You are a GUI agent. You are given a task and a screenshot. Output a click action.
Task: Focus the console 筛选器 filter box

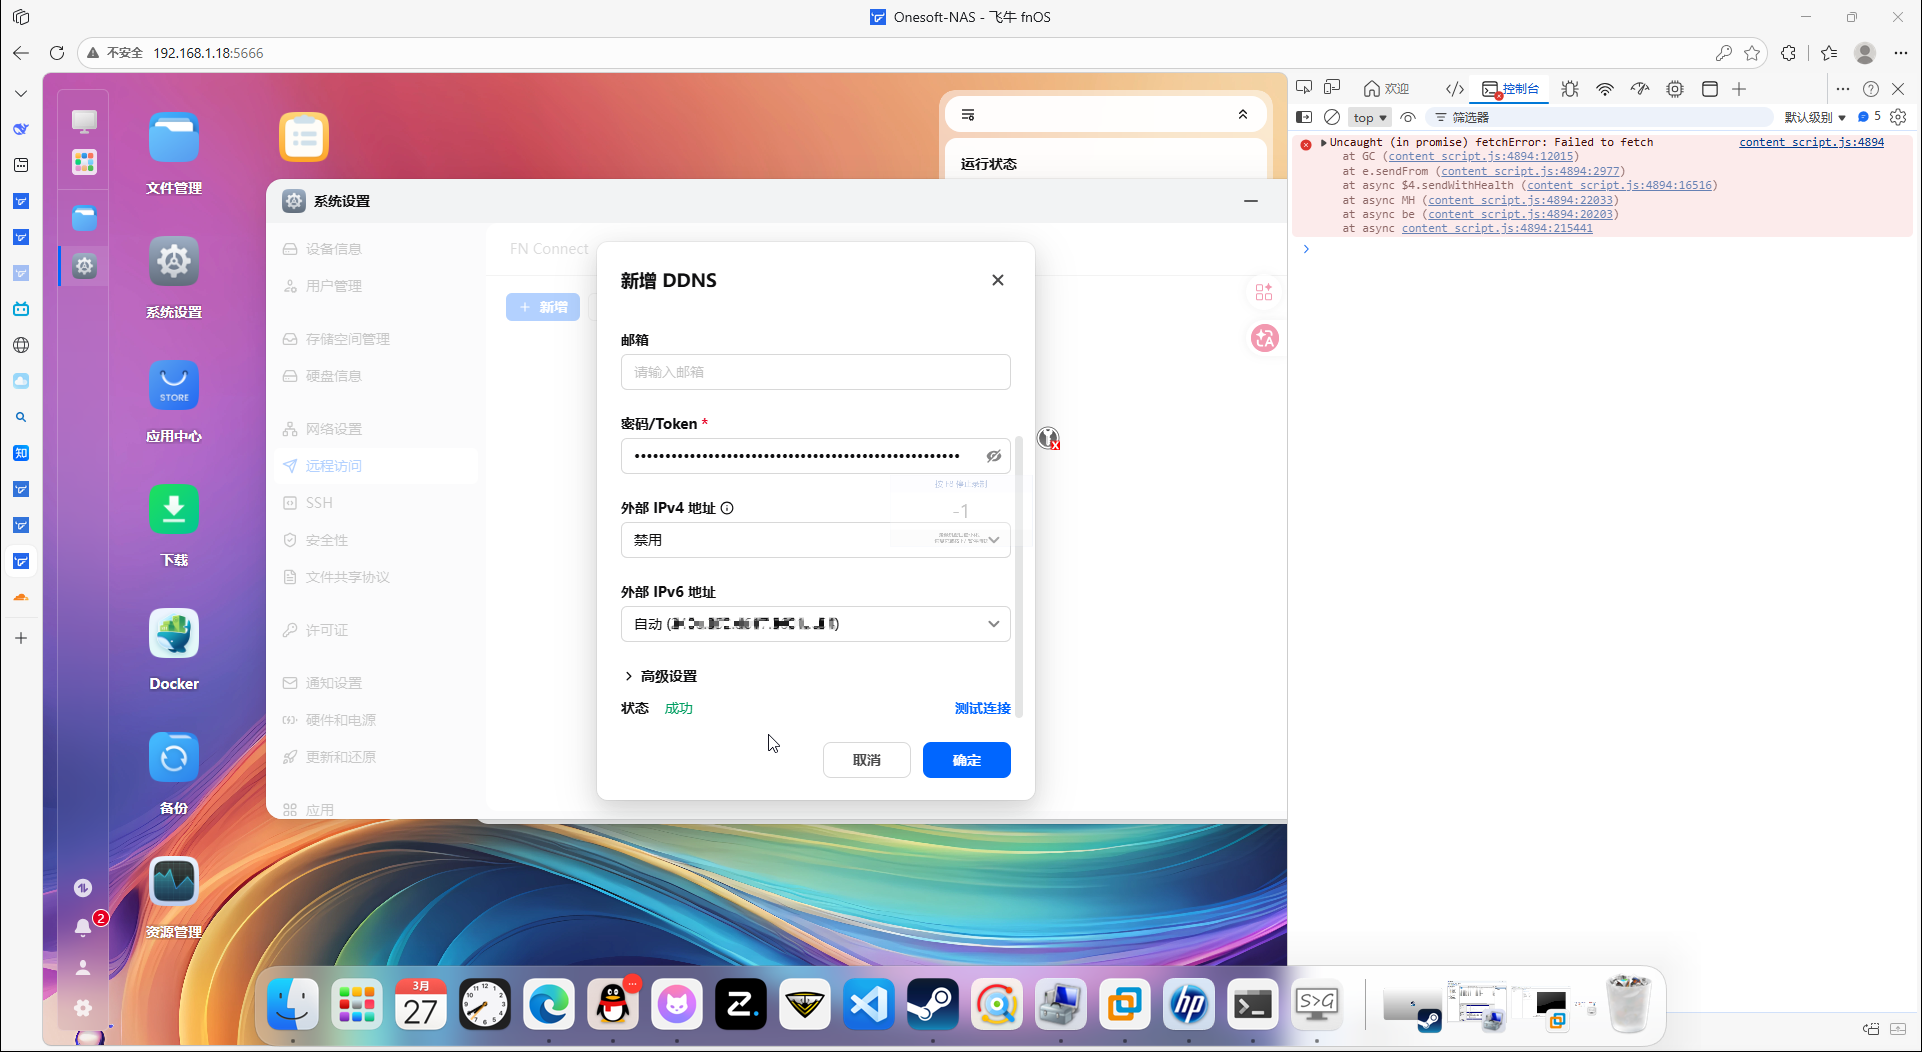click(x=1600, y=117)
